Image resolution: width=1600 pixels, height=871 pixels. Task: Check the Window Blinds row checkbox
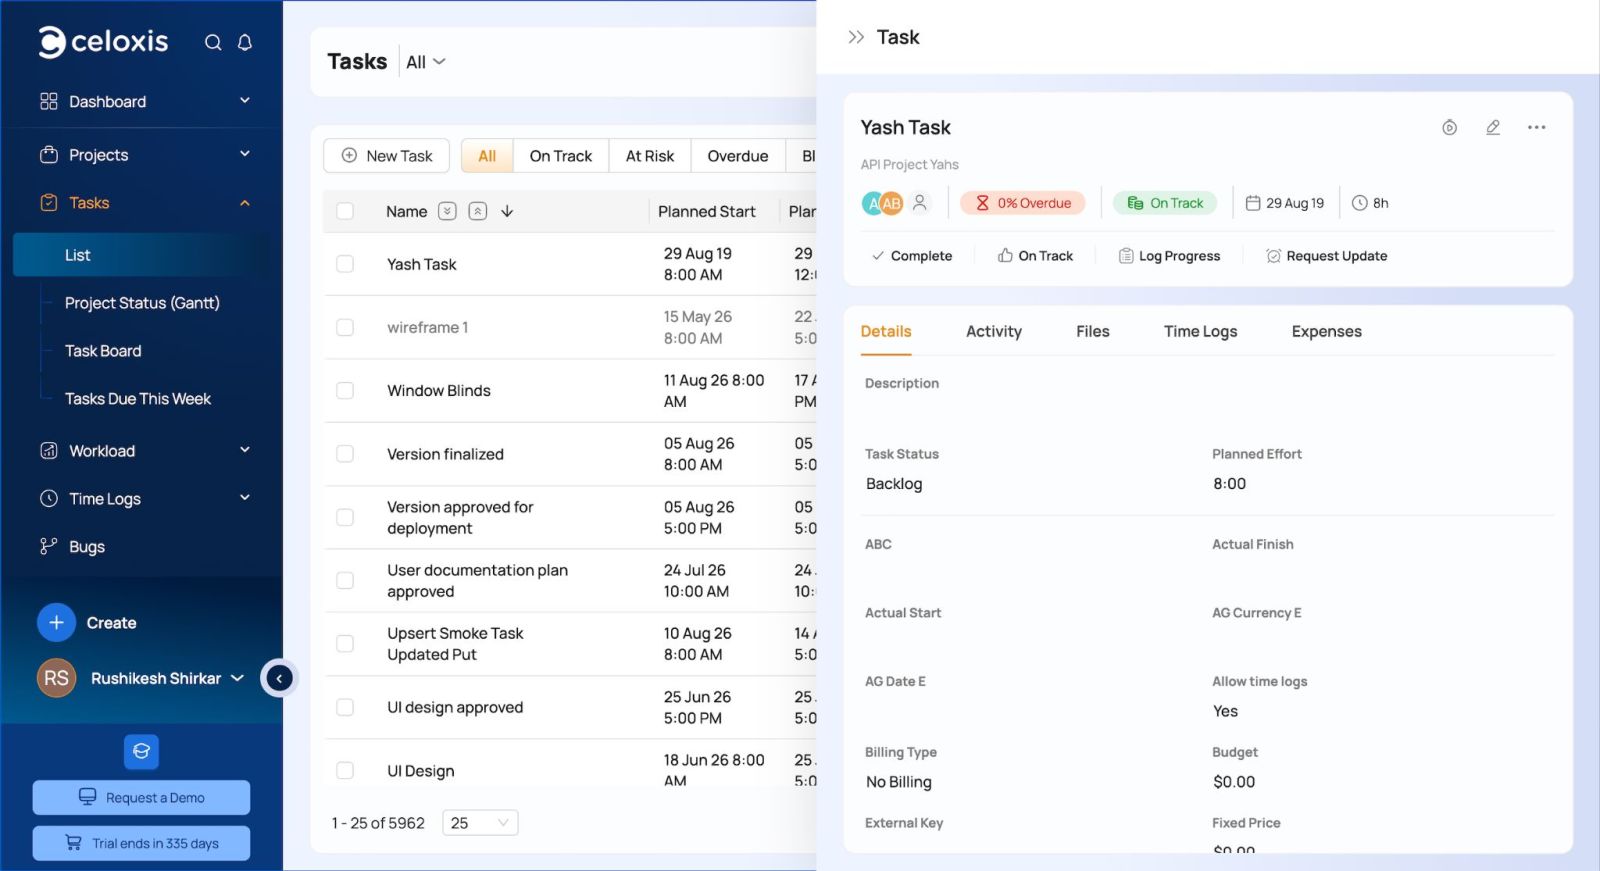(x=345, y=390)
